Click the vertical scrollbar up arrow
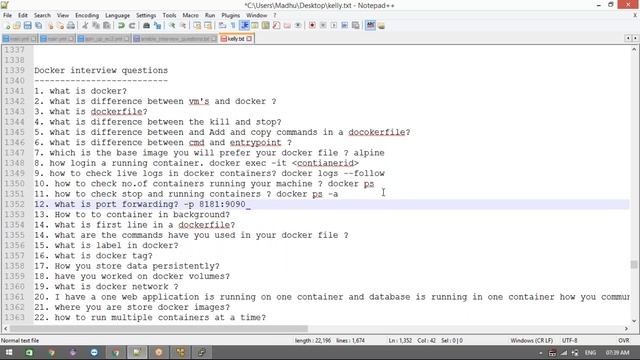Viewport: 640px width, 360px height. (634, 50)
